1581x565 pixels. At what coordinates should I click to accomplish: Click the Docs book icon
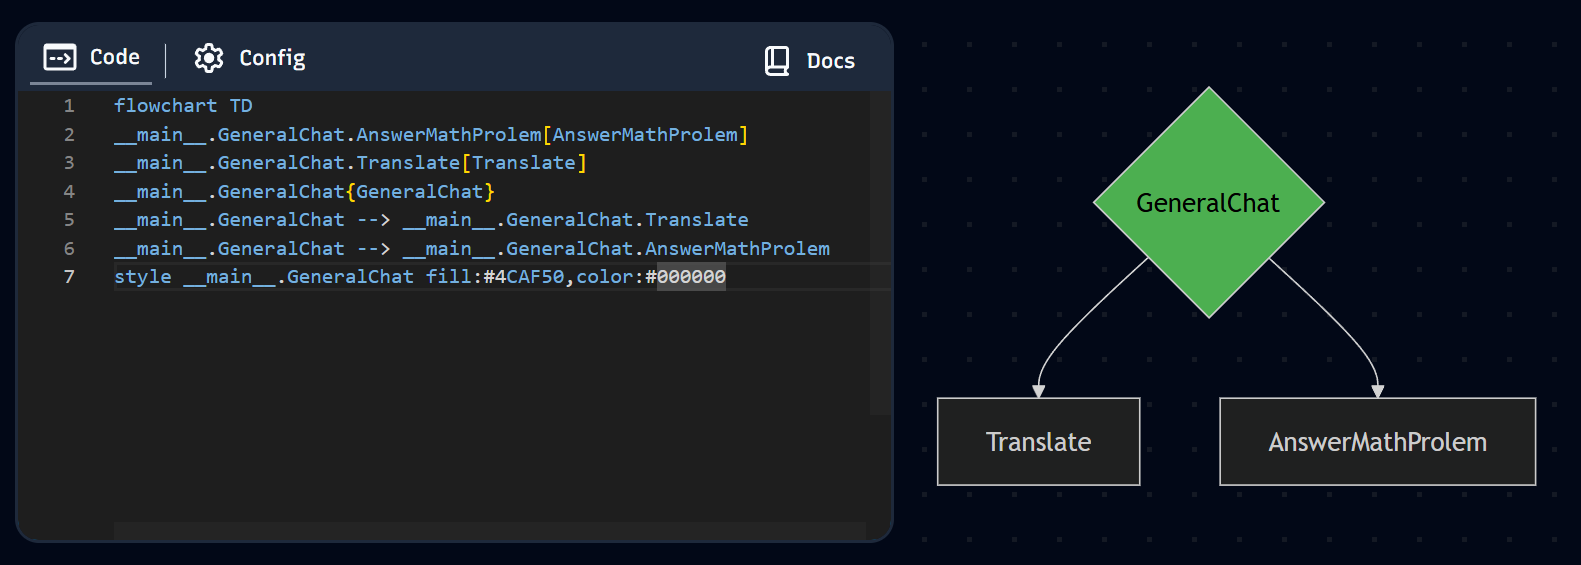coord(777,61)
